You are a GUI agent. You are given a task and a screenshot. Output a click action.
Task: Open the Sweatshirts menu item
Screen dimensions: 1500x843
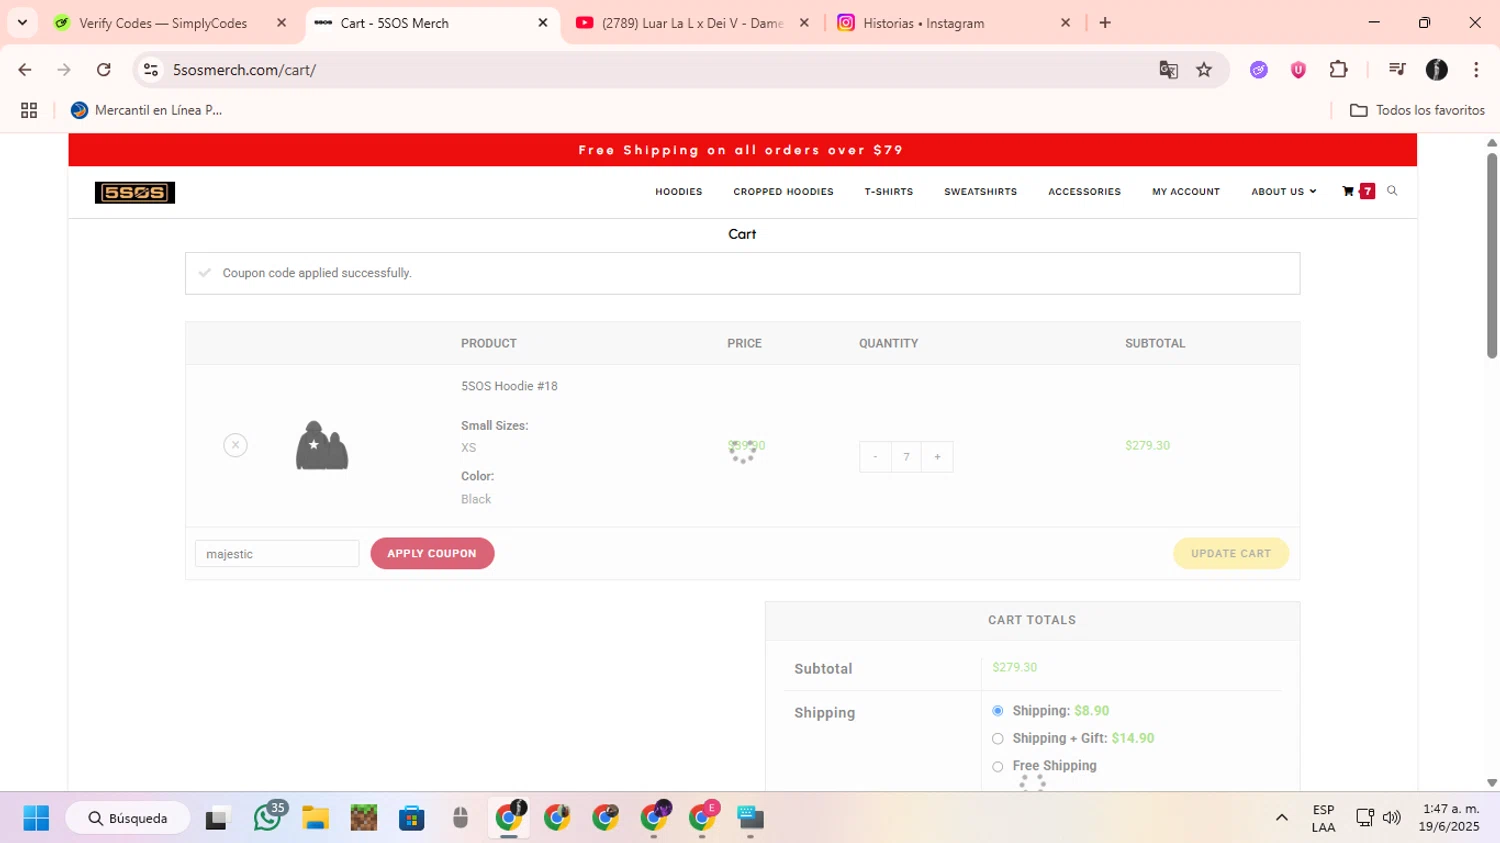[980, 192]
